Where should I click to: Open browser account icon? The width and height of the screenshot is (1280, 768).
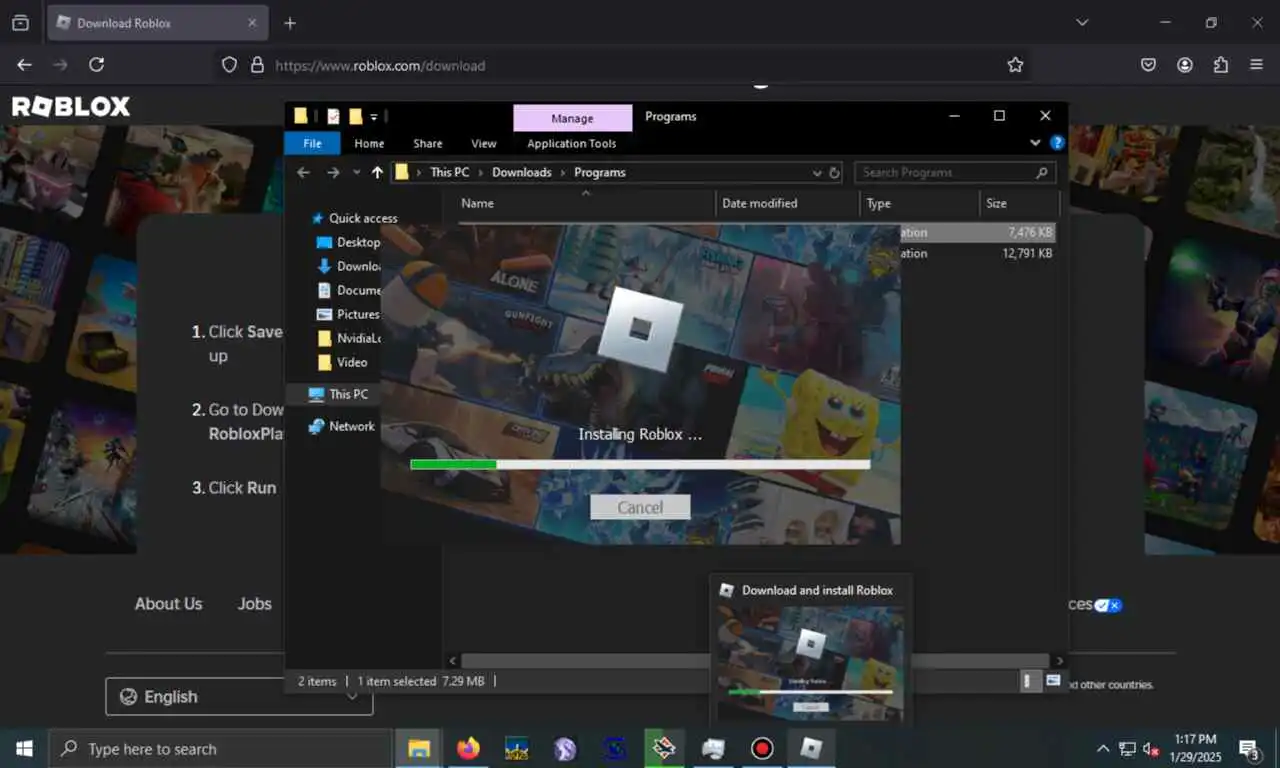tap(1185, 65)
